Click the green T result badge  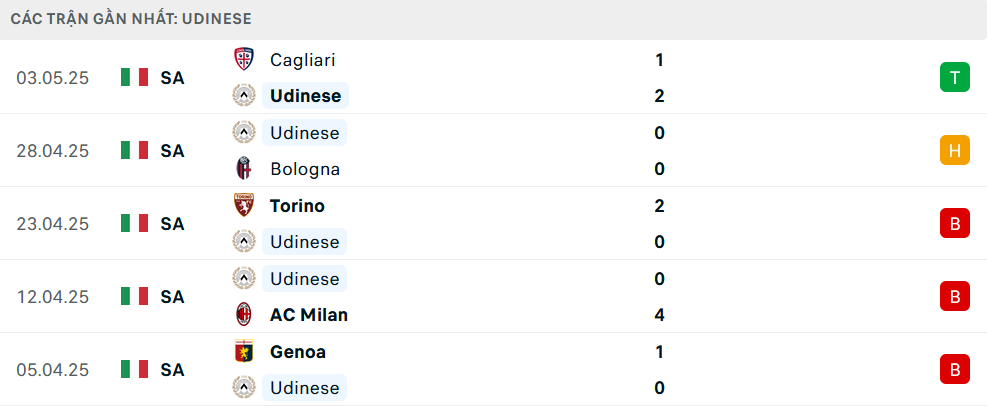tap(955, 77)
